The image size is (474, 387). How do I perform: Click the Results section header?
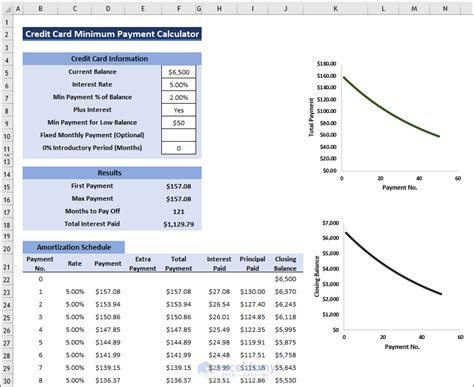click(112, 173)
